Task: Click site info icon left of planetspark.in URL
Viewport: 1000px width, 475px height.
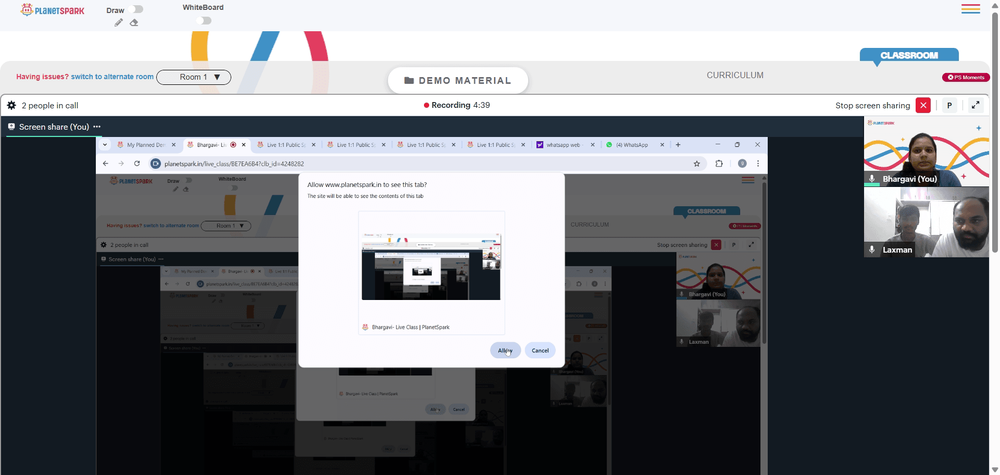Action: (155, 164)
